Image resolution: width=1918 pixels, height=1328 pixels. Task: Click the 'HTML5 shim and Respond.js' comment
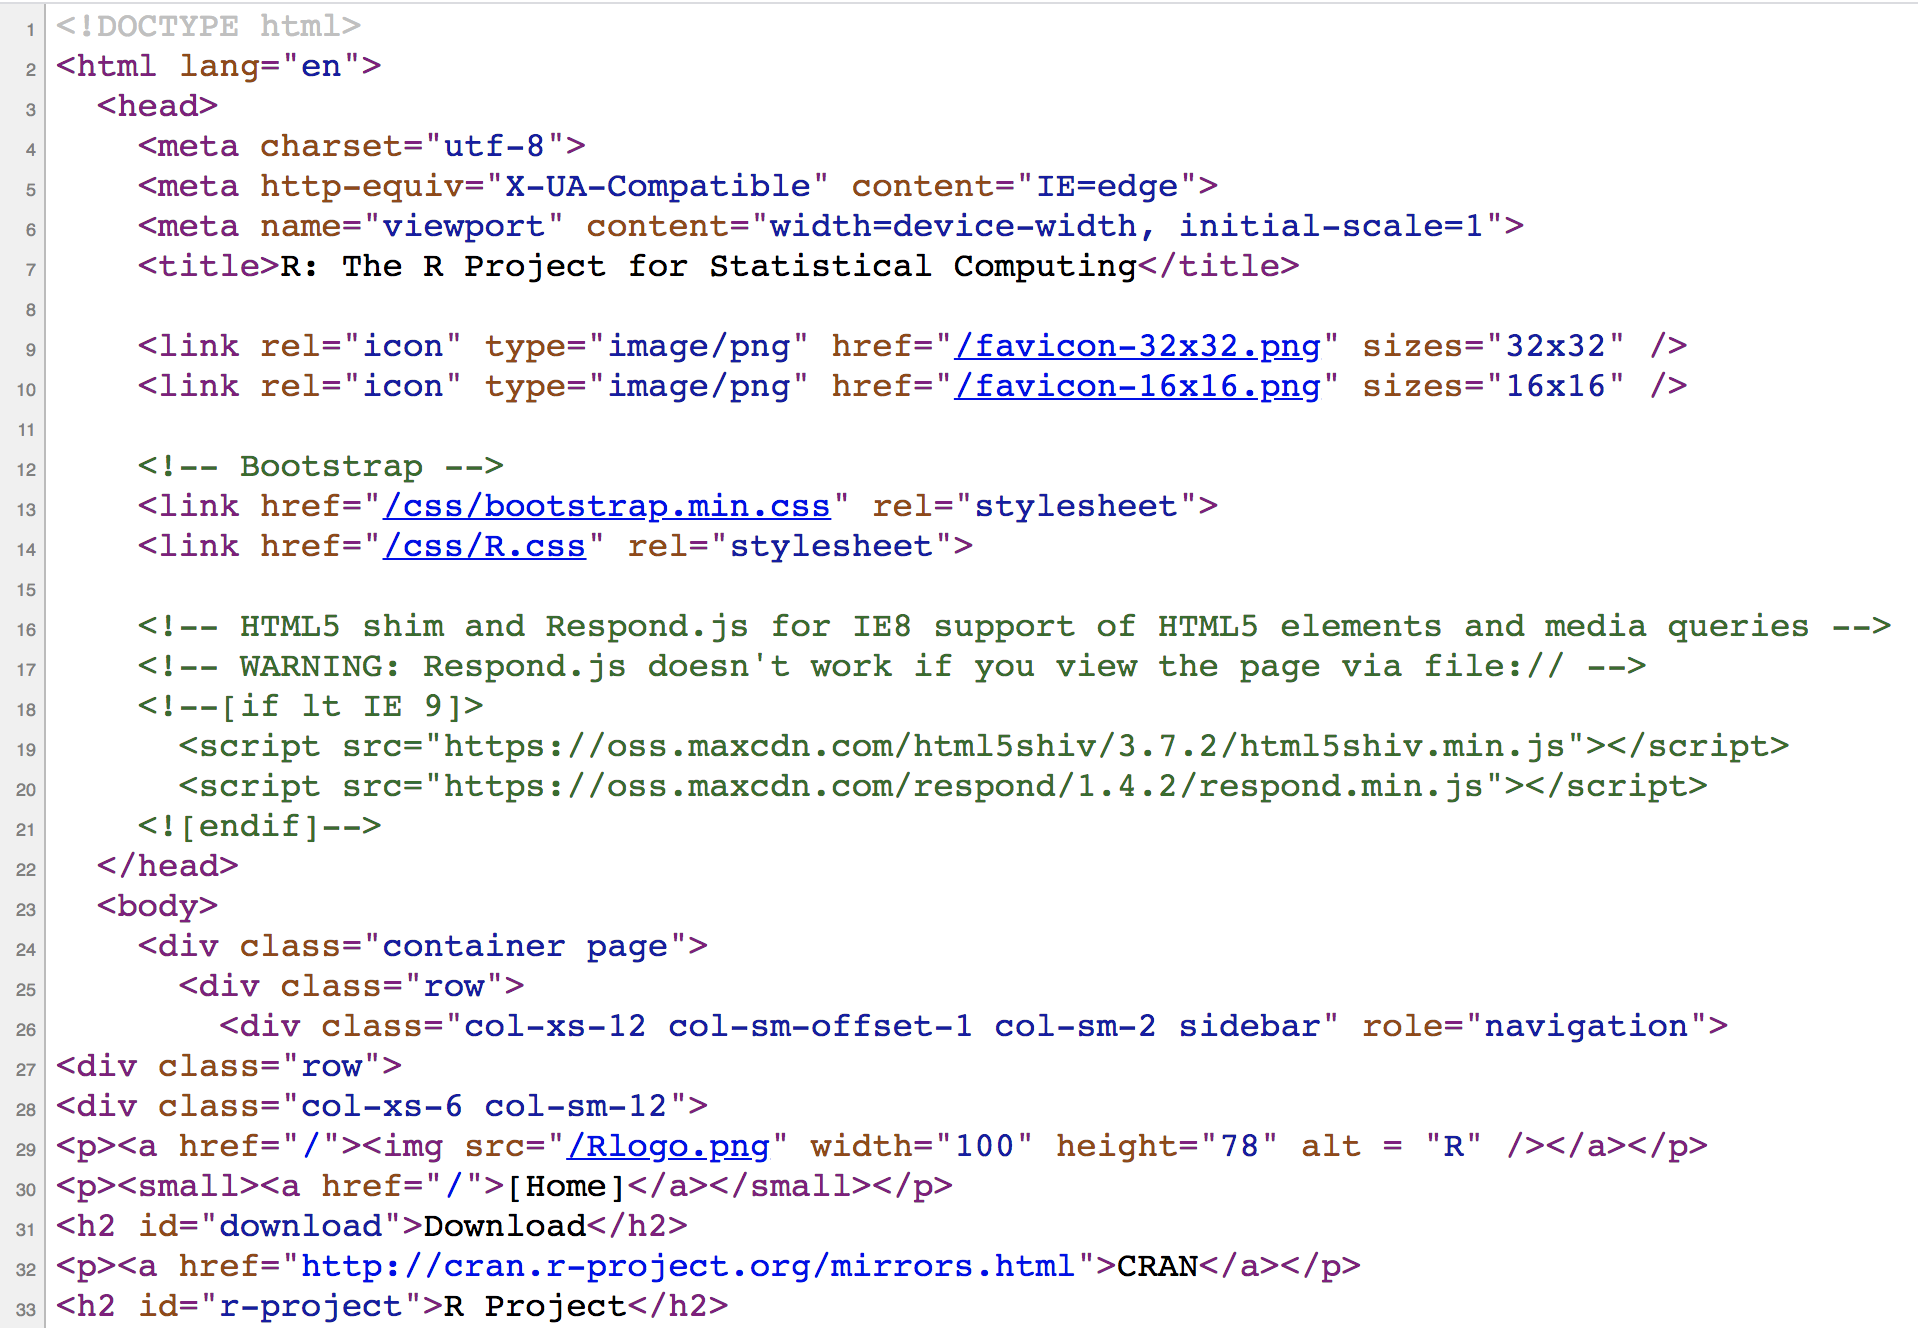1014,626
